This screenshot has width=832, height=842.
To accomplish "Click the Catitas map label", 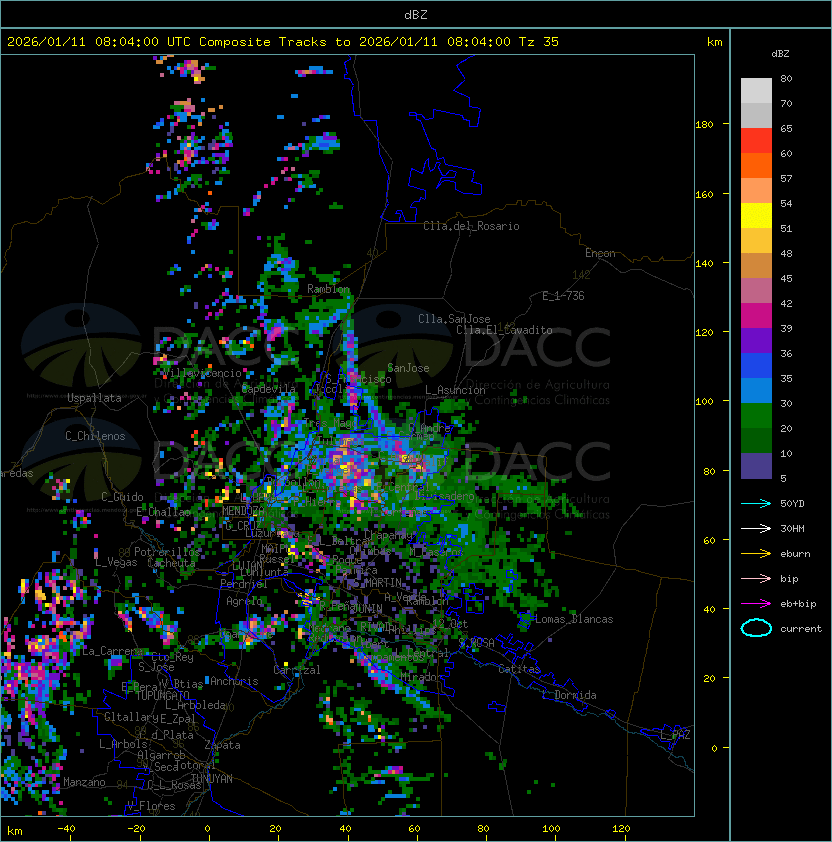I will click(x=519, y=669).
